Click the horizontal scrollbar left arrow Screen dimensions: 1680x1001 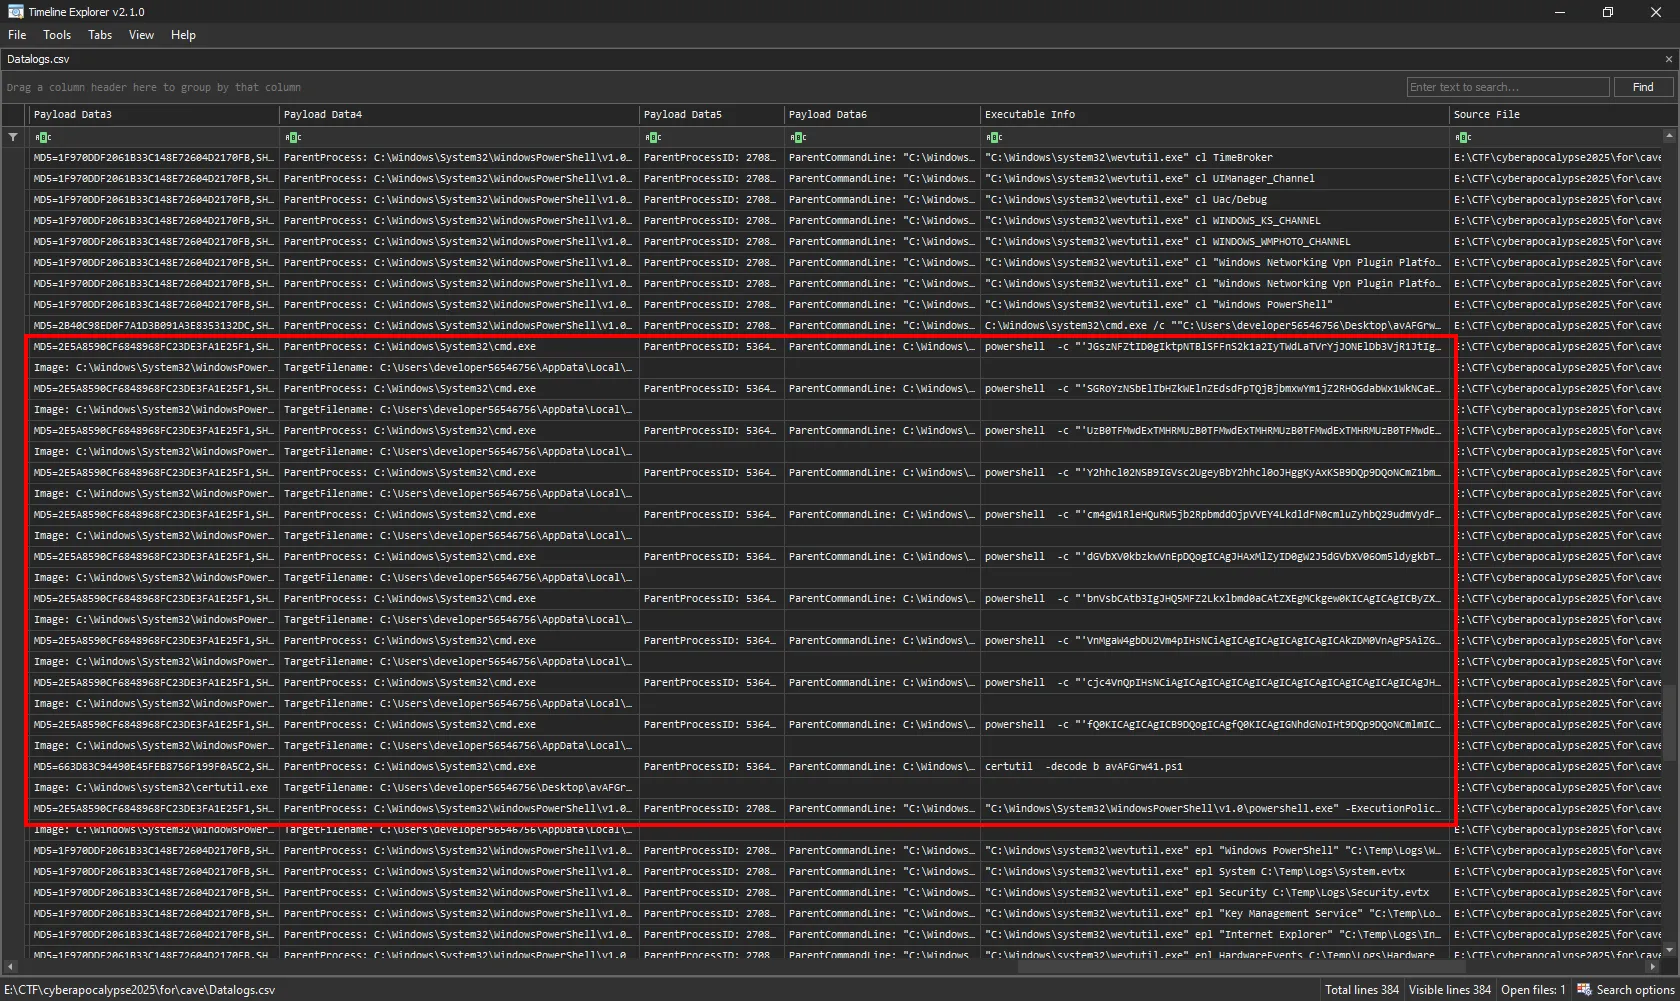[10, 967]
